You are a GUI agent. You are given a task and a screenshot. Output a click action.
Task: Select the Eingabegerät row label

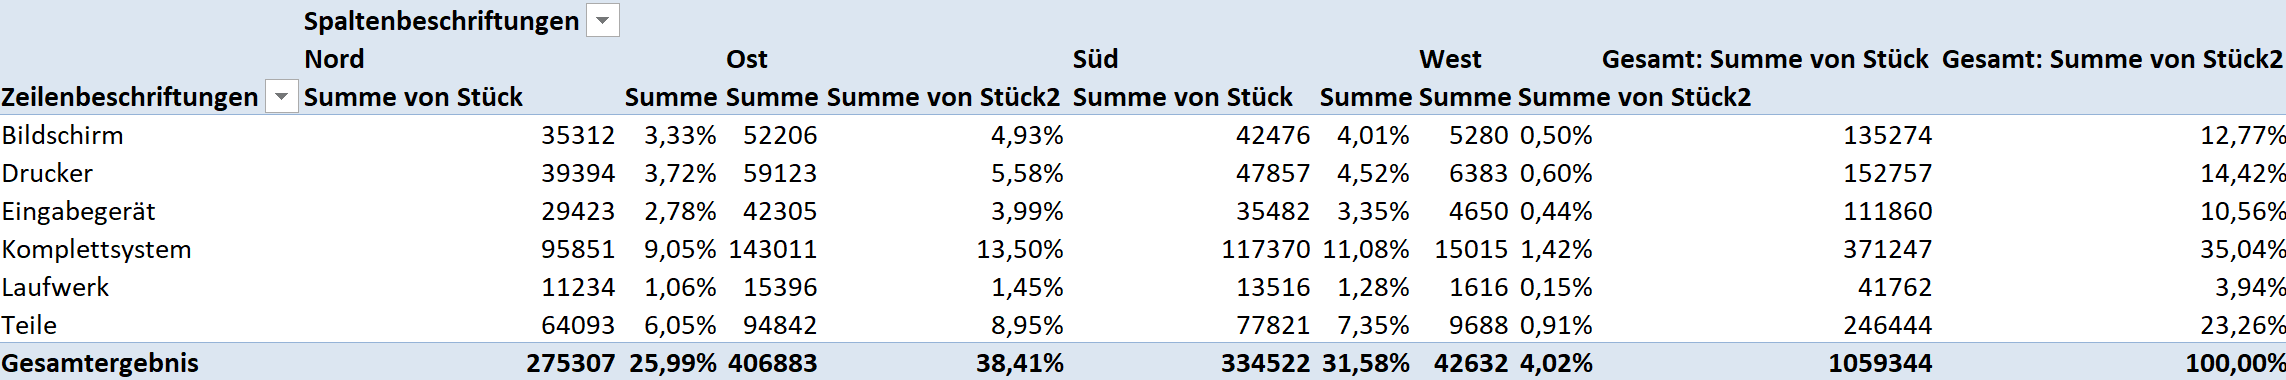(x=78, y=211)
